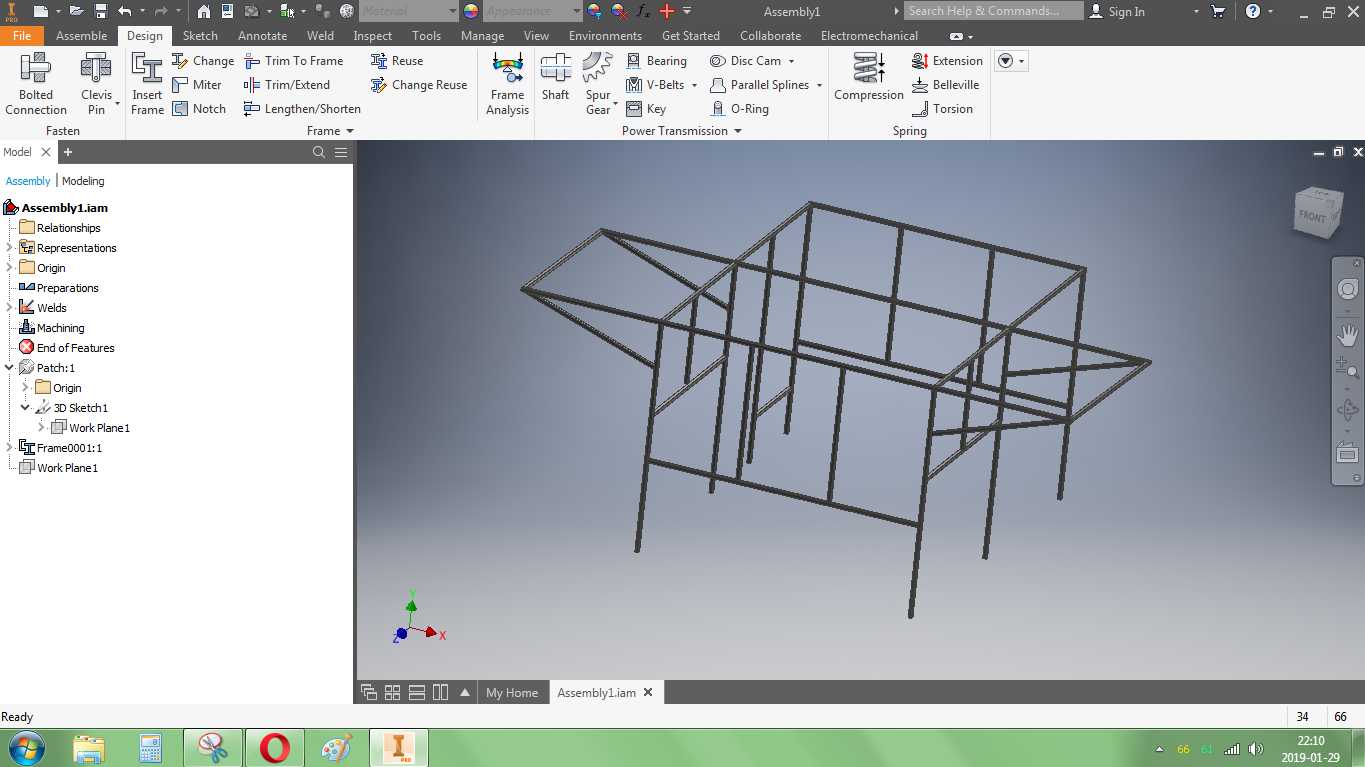The image size is (1365, 767).
Task: Open Windows Start menu
Action: point(28,748)
